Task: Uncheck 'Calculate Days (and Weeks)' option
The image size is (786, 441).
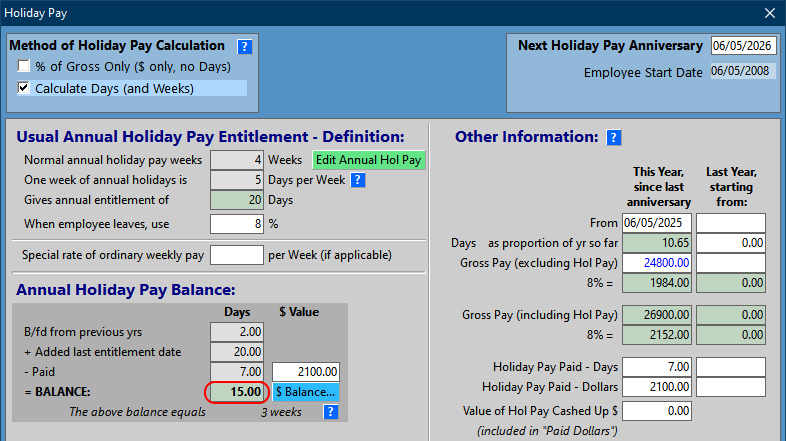Action: pos(25,88)
